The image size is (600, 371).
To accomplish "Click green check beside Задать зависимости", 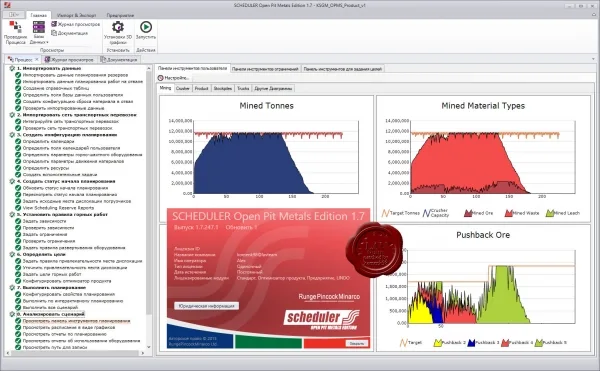I will (18, 221).
